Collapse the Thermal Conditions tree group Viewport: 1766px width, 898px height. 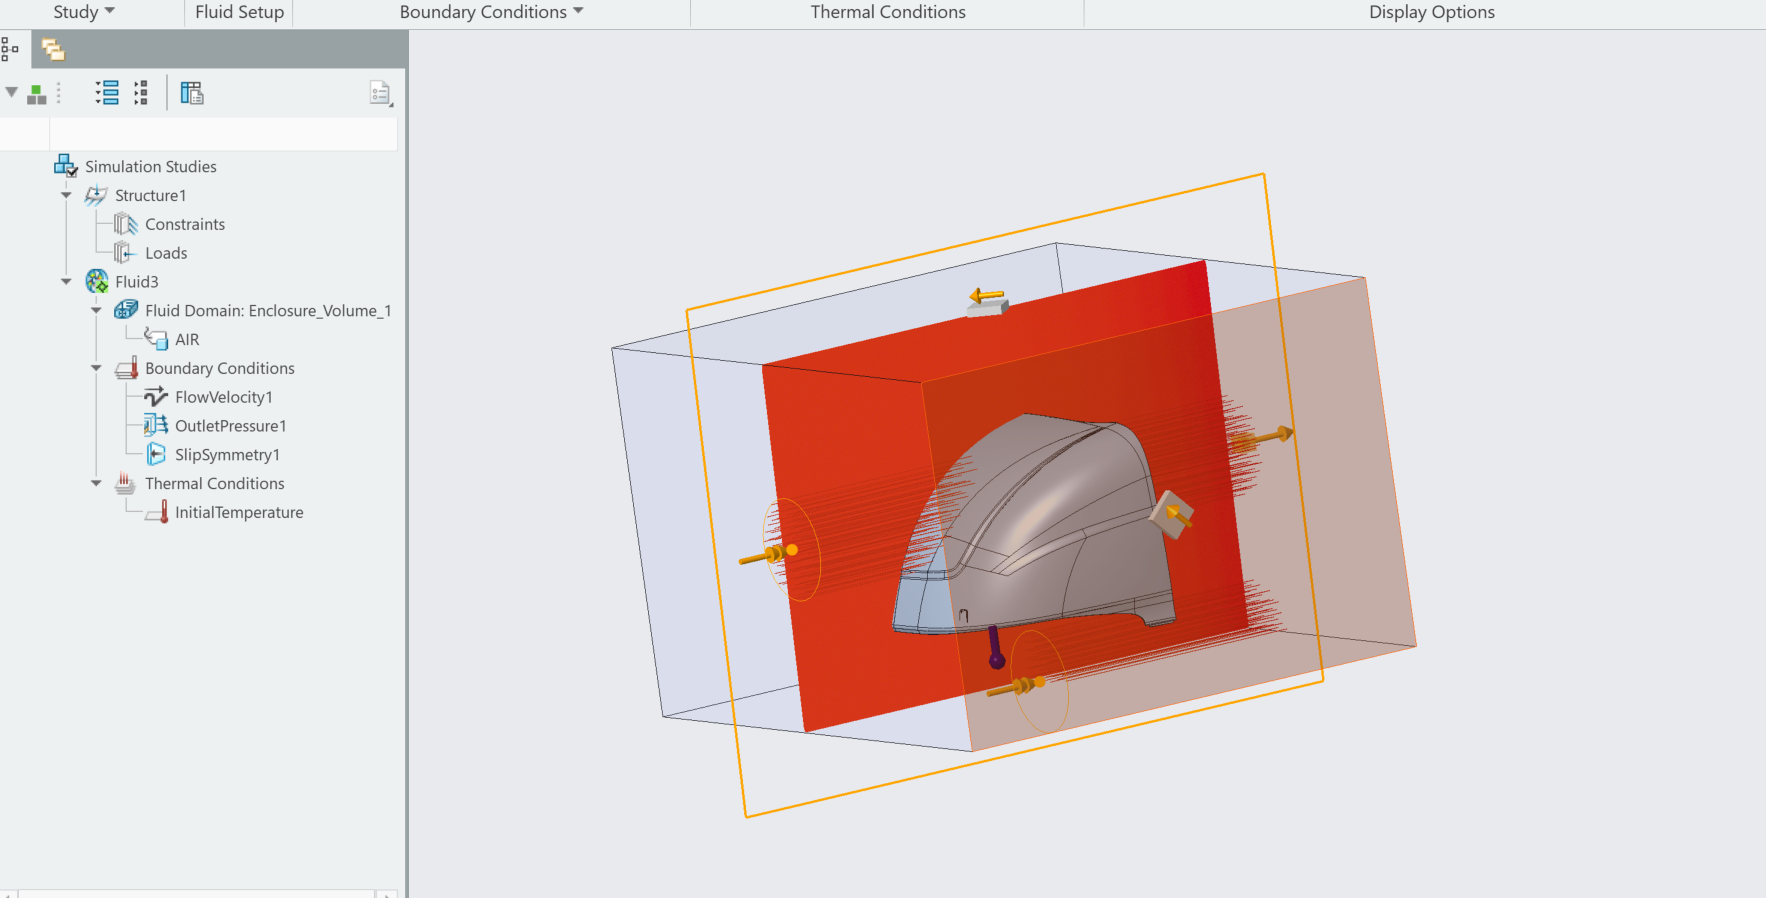click(x=96, y=484)
